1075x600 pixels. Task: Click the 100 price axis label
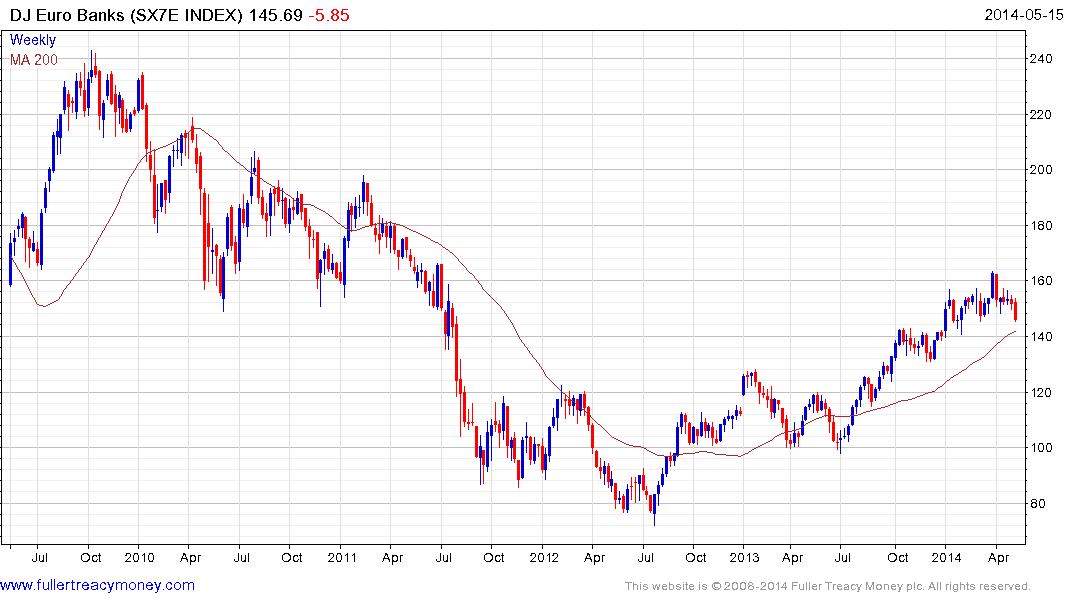(1041, 448)
